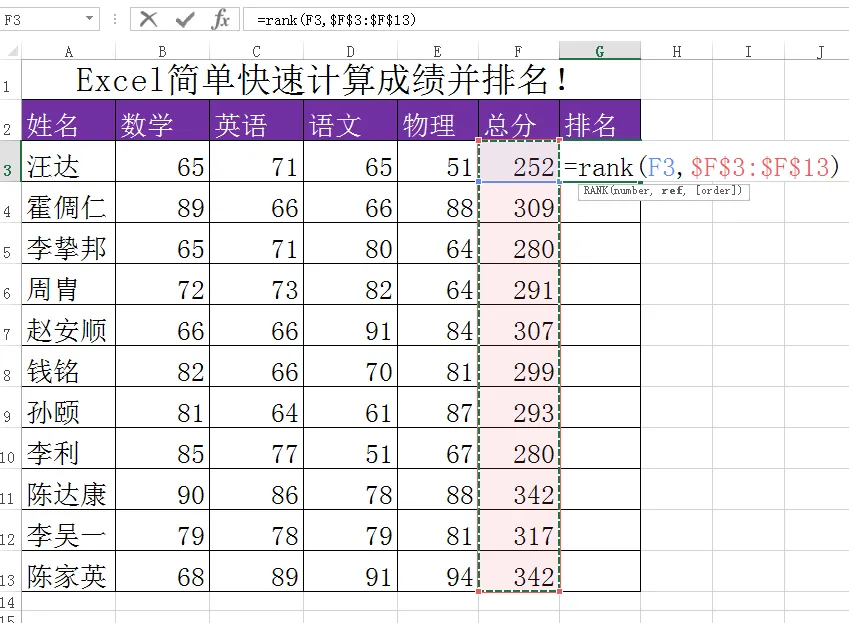Screen dimensions: 849x623
Task: Select column B header
Action: (x=162, y=51)
